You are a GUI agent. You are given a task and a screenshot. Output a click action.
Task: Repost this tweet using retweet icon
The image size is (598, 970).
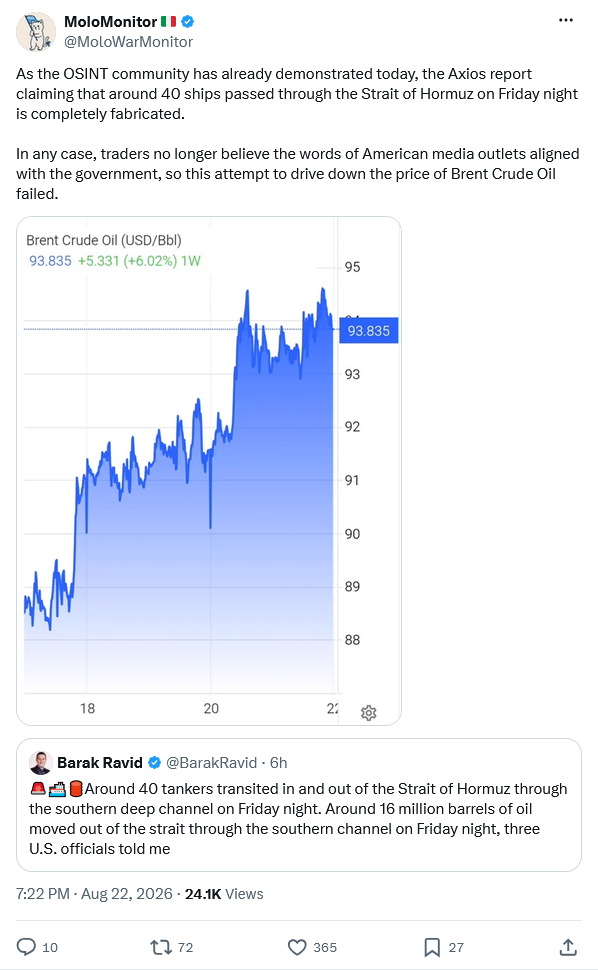coord(160,946)
